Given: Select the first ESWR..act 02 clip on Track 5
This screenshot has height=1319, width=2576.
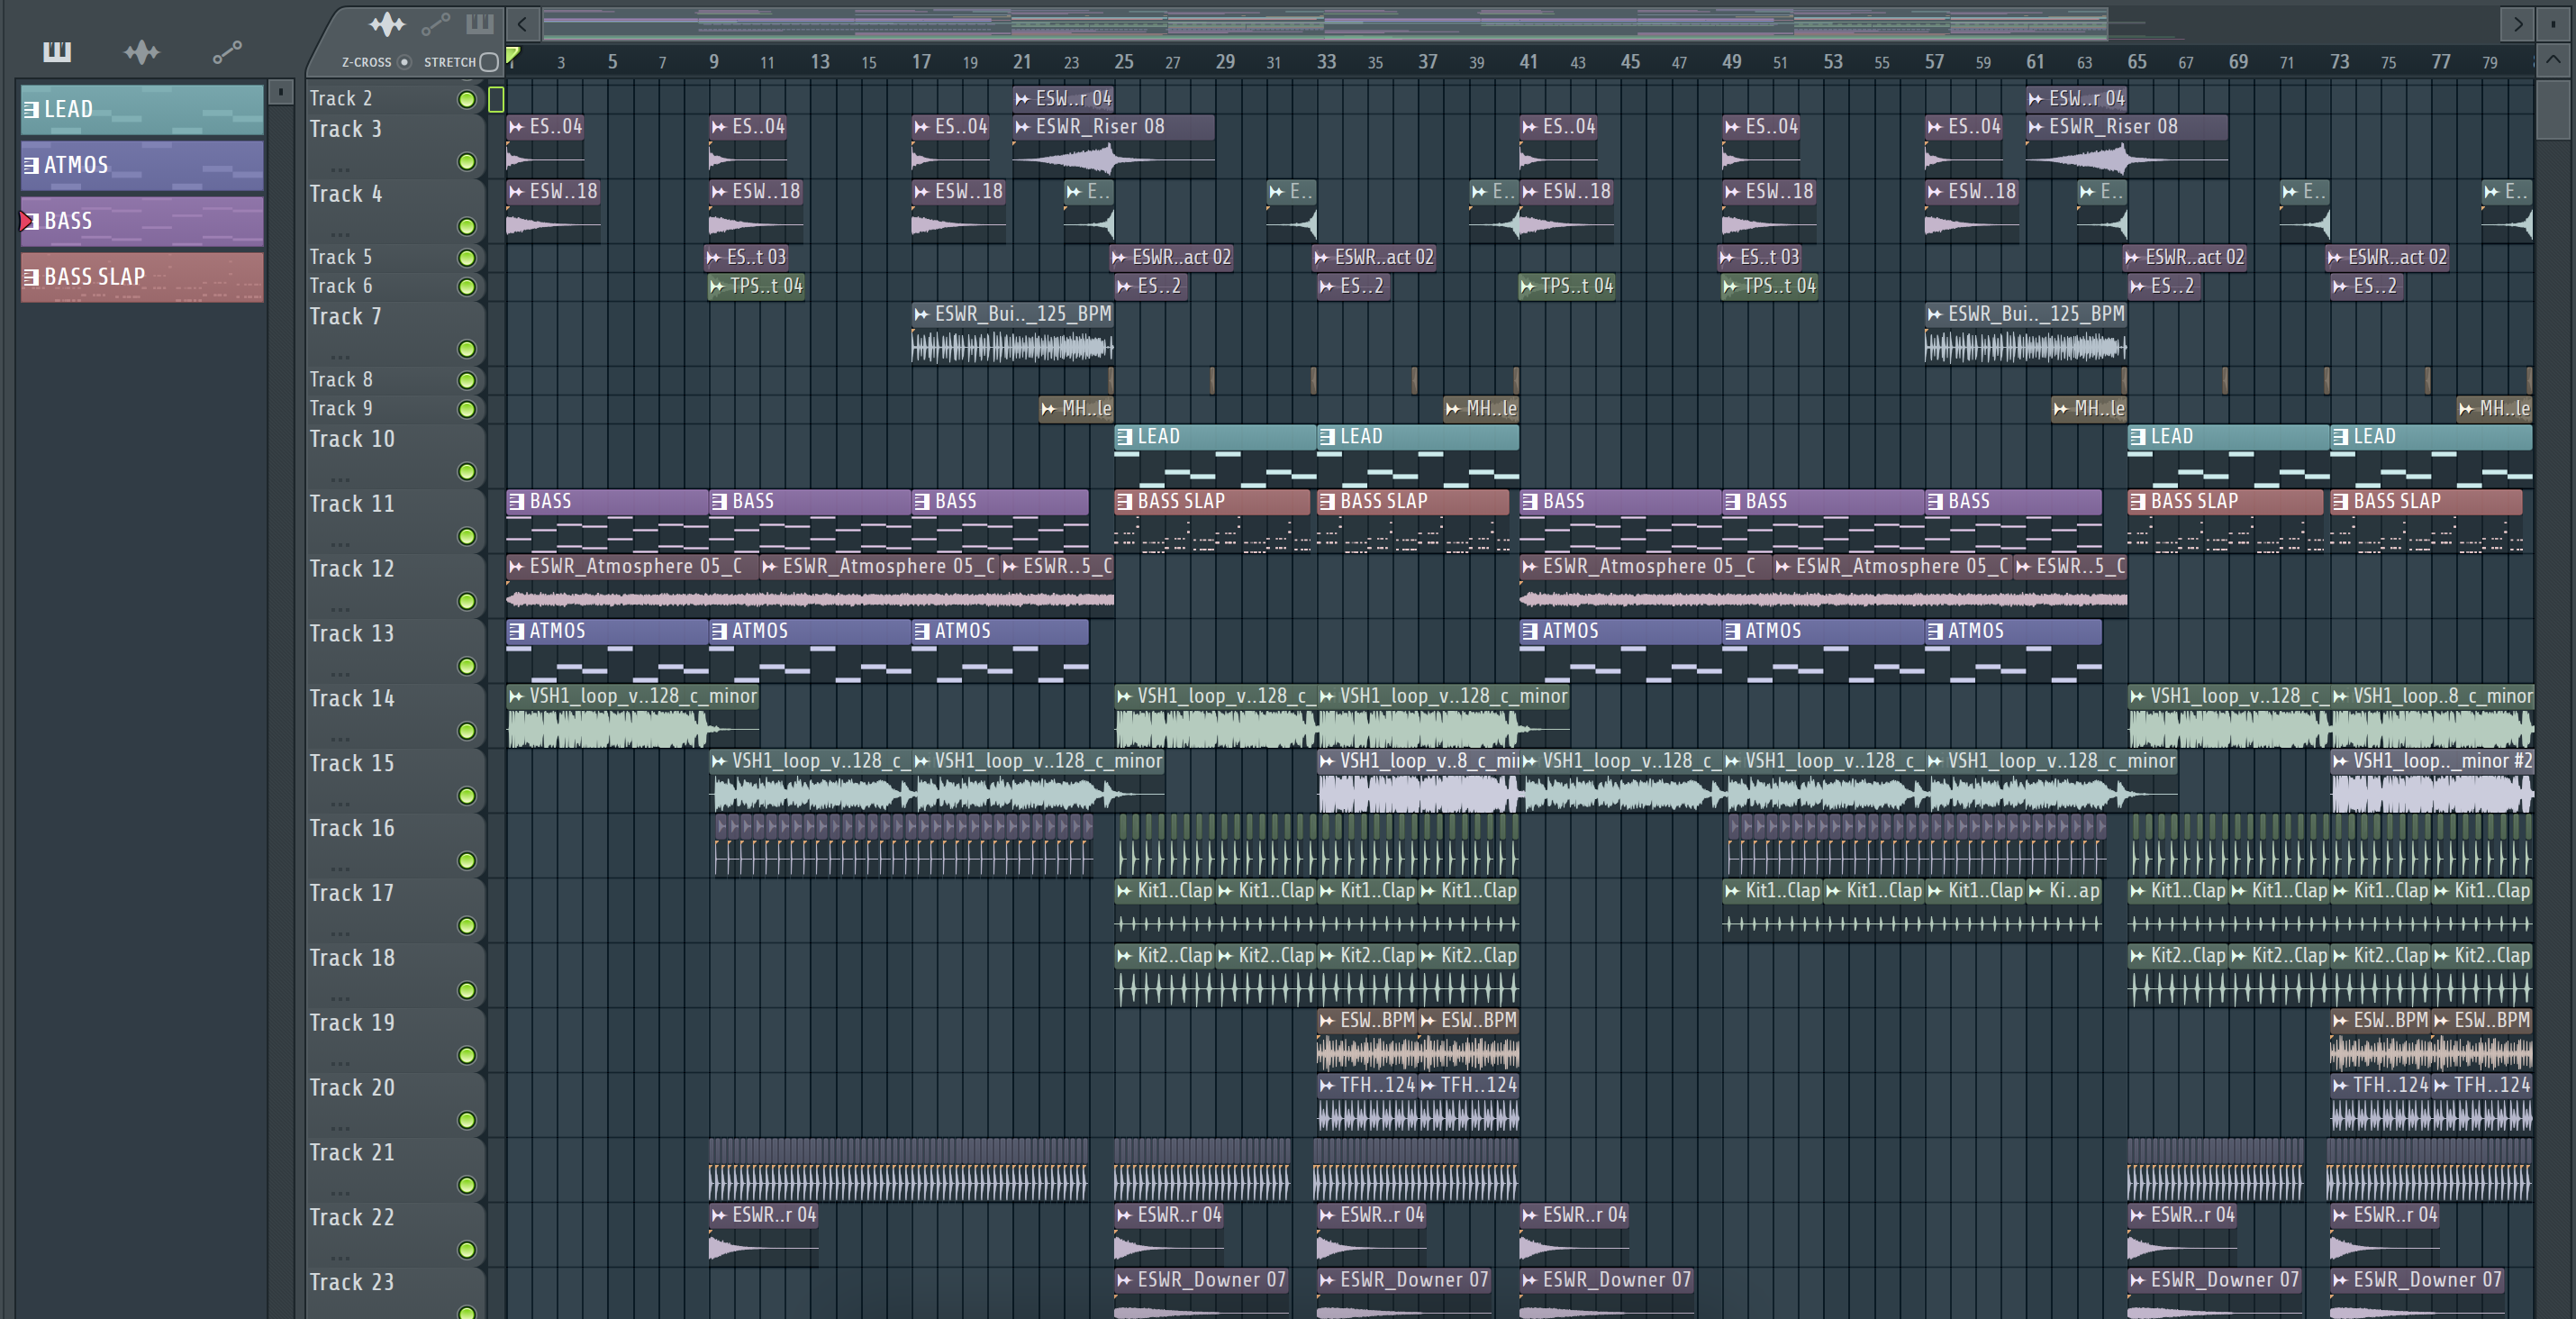Looking at the screenshot, I should [x=1174, y=258].
